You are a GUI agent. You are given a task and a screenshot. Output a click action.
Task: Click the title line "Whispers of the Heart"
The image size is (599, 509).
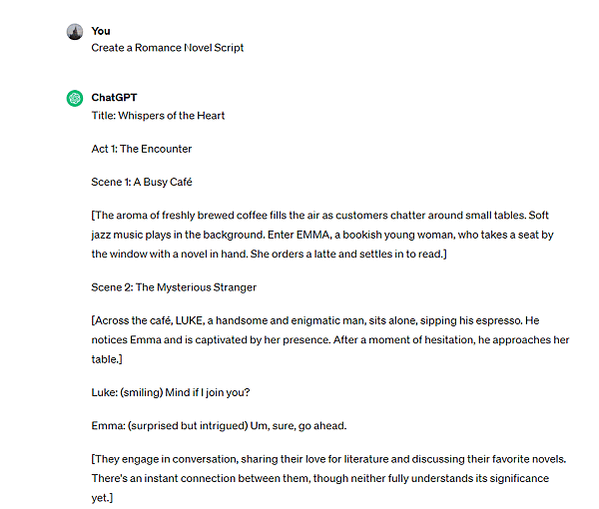tap(158, 115)
